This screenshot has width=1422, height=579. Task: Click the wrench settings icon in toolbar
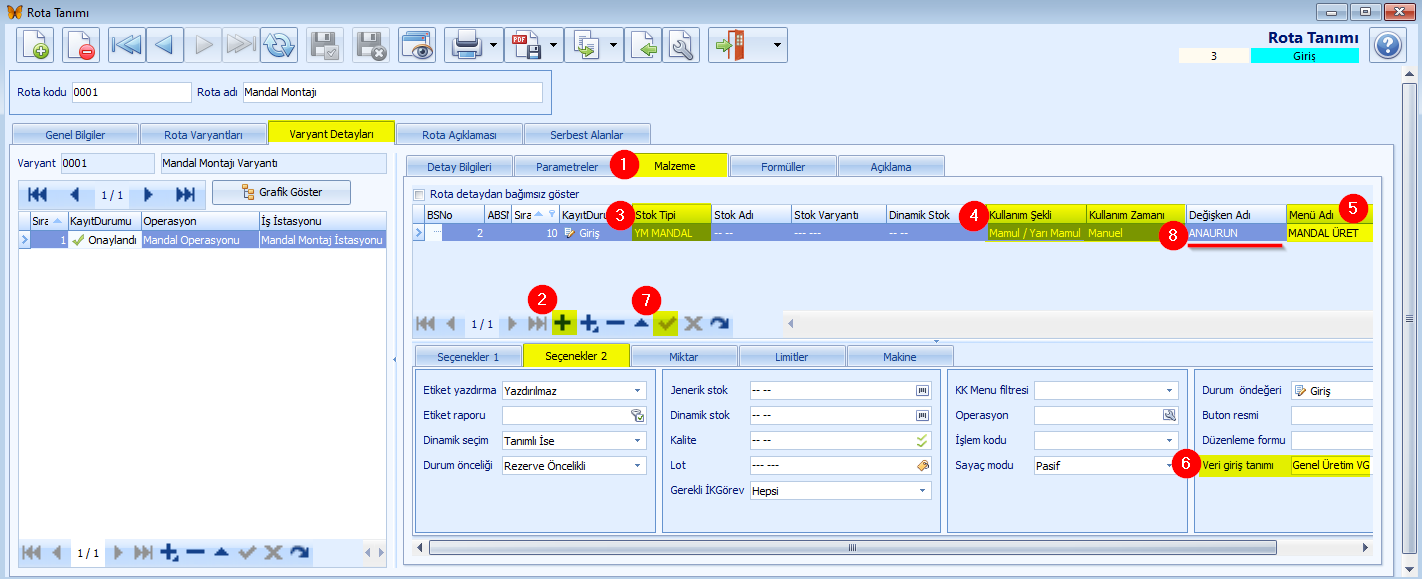pyautogui.click(x=682, y=45)
